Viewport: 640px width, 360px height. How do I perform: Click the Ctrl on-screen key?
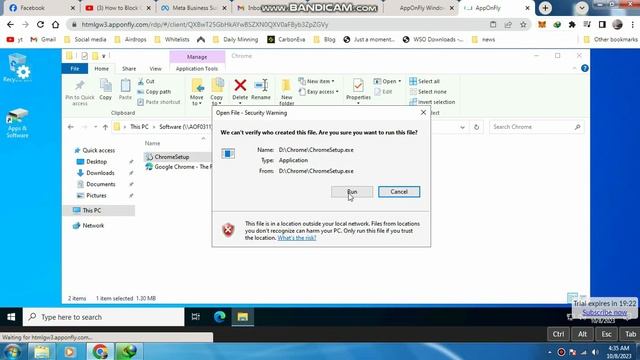tap(558, 334)
